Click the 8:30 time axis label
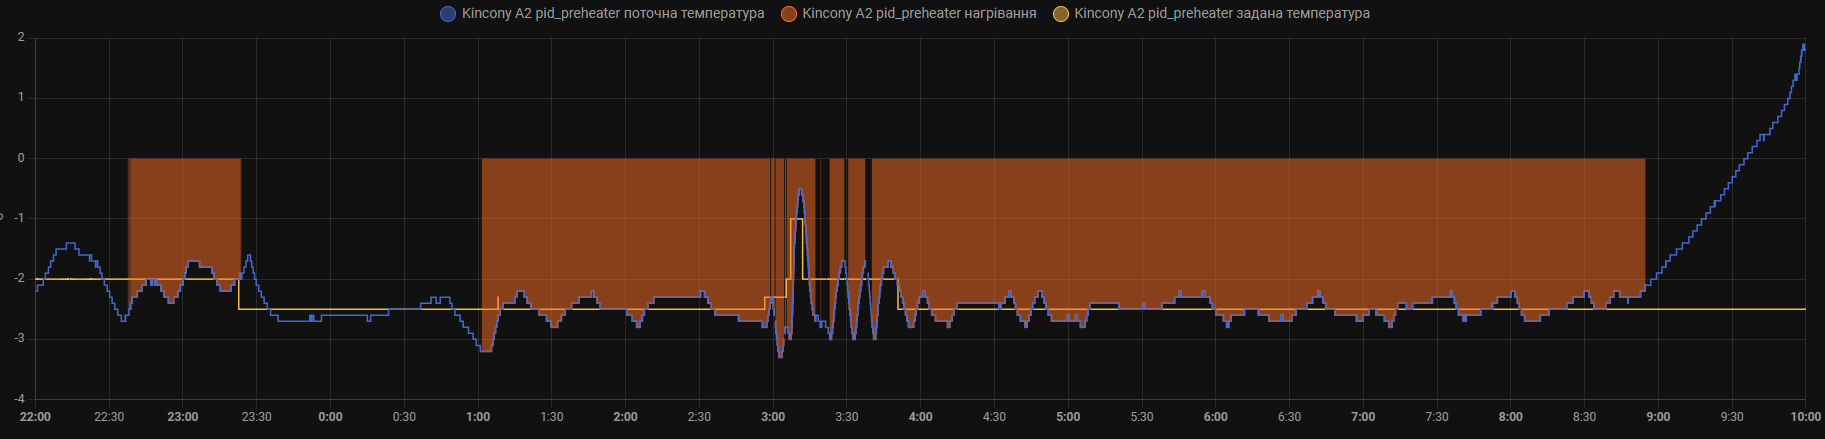Screen dimensions: 1825x439 [1584, 417]
